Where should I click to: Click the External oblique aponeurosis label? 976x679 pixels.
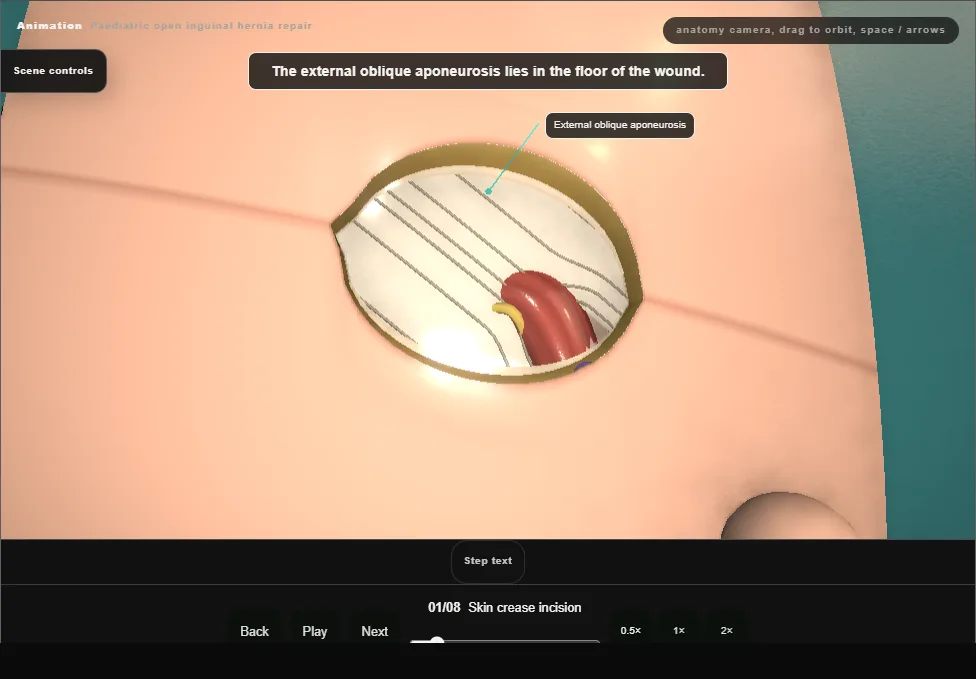coord(620,125)
